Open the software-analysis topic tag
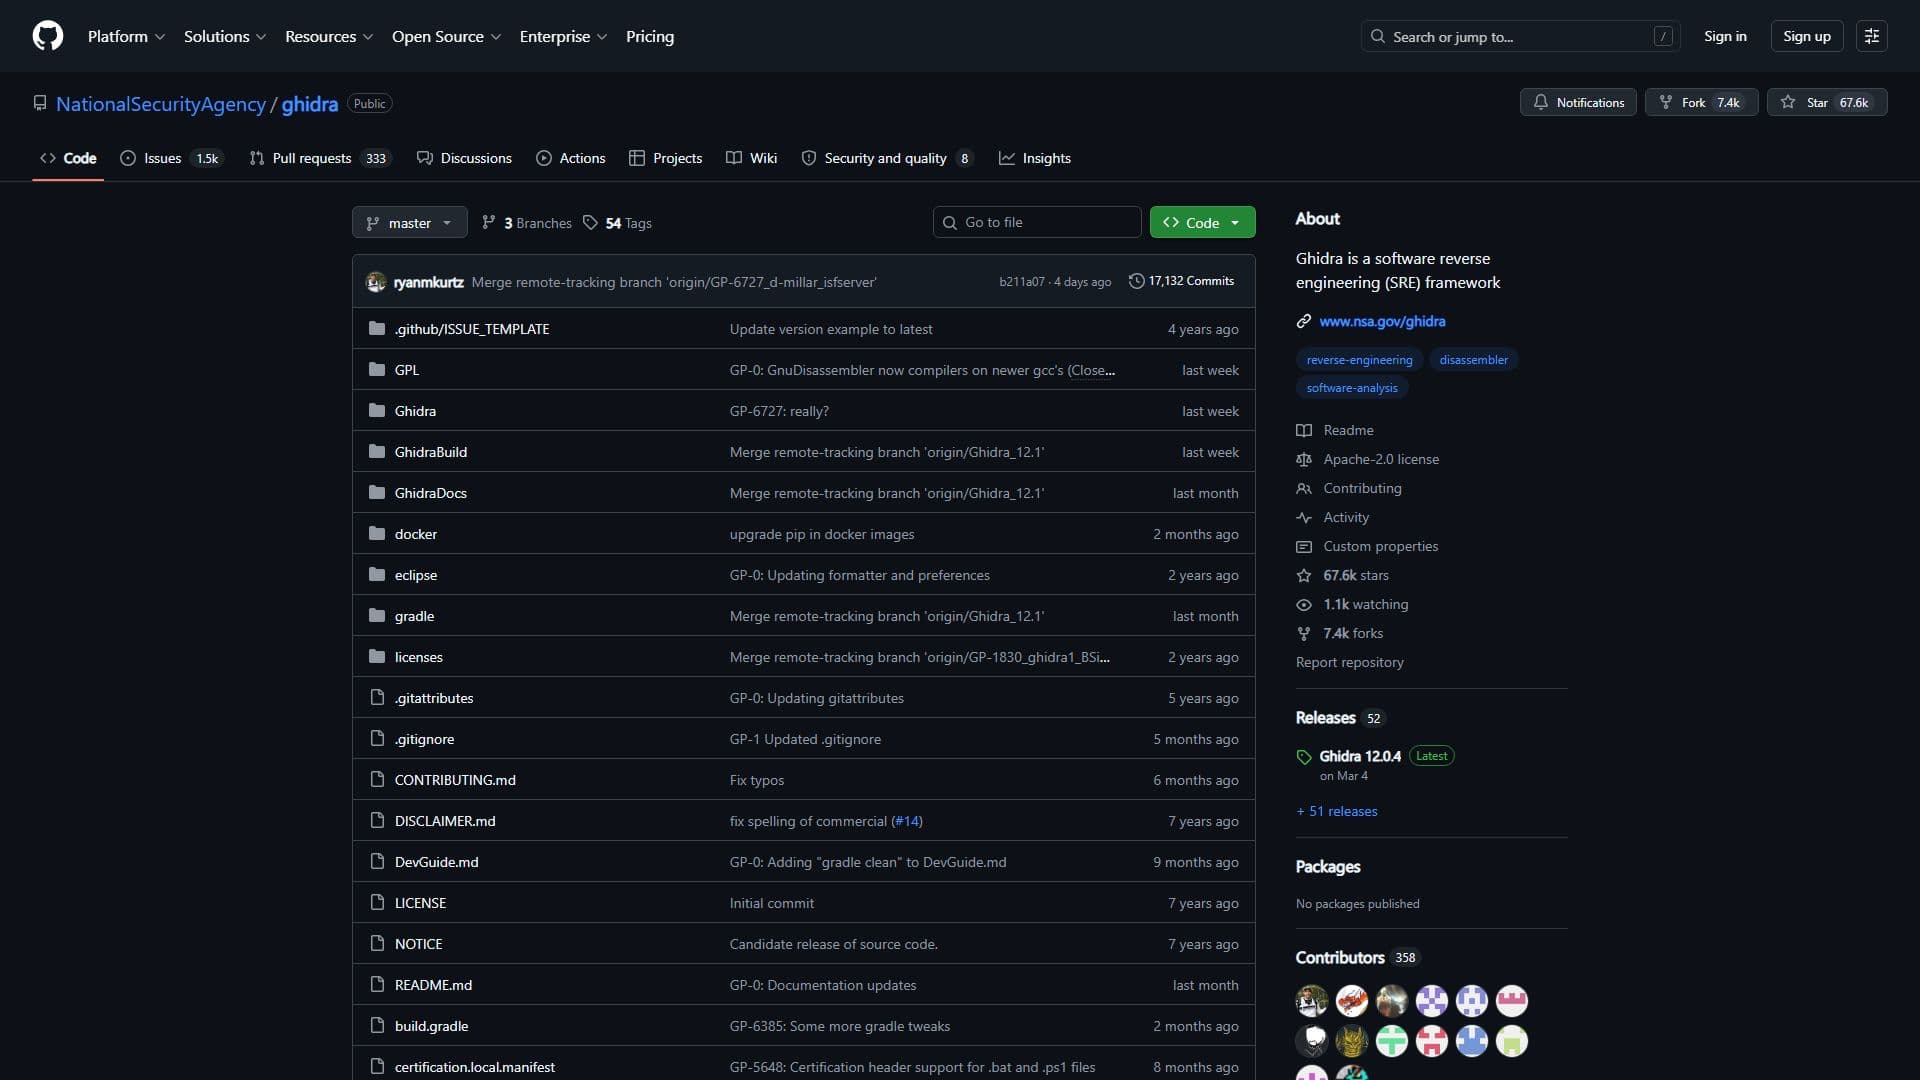This screenshot has height=1080, width=1920. pyautogui.click(x=1352, y=387)
